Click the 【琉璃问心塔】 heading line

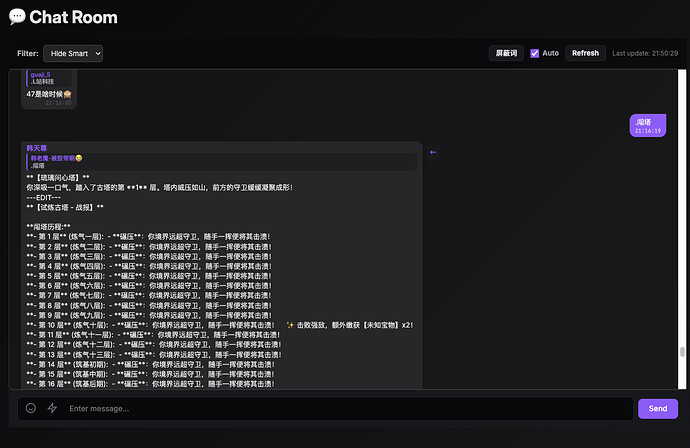(58, 177)
